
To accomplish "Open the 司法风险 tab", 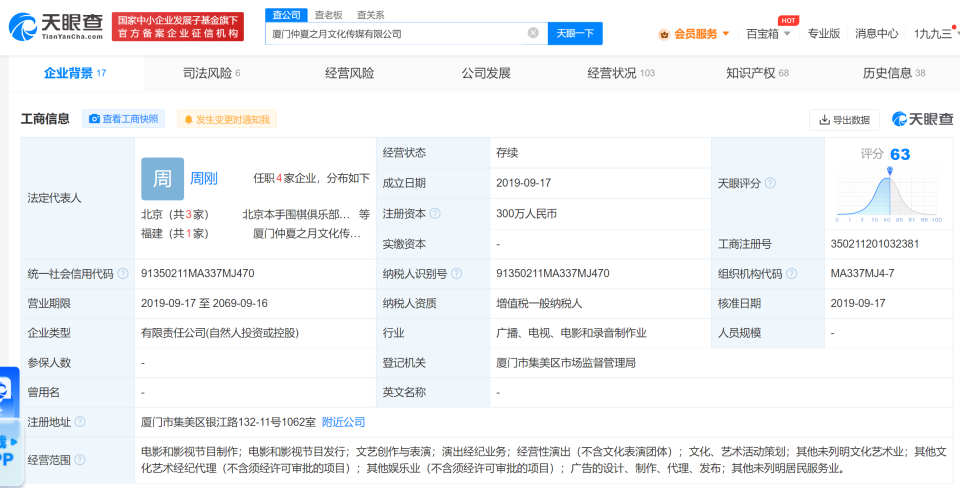I will (211, 73).
